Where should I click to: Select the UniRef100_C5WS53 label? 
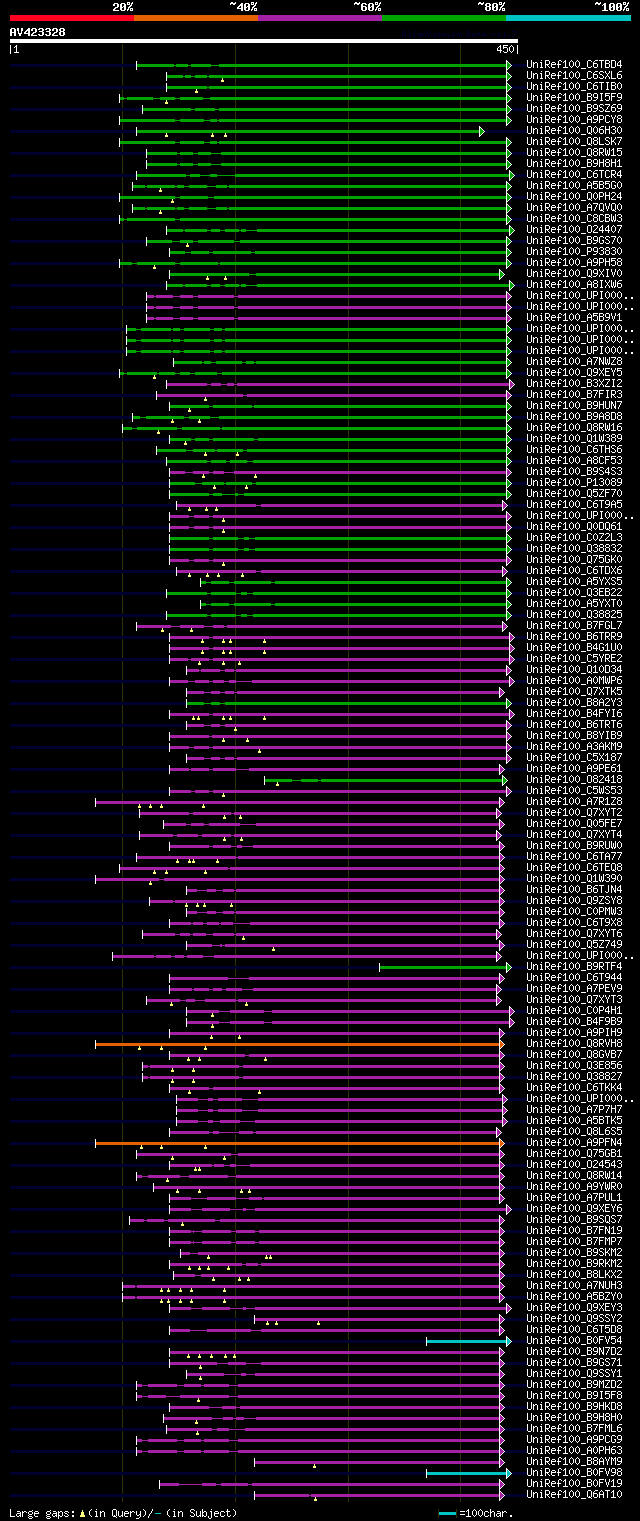tap(574, 790)
